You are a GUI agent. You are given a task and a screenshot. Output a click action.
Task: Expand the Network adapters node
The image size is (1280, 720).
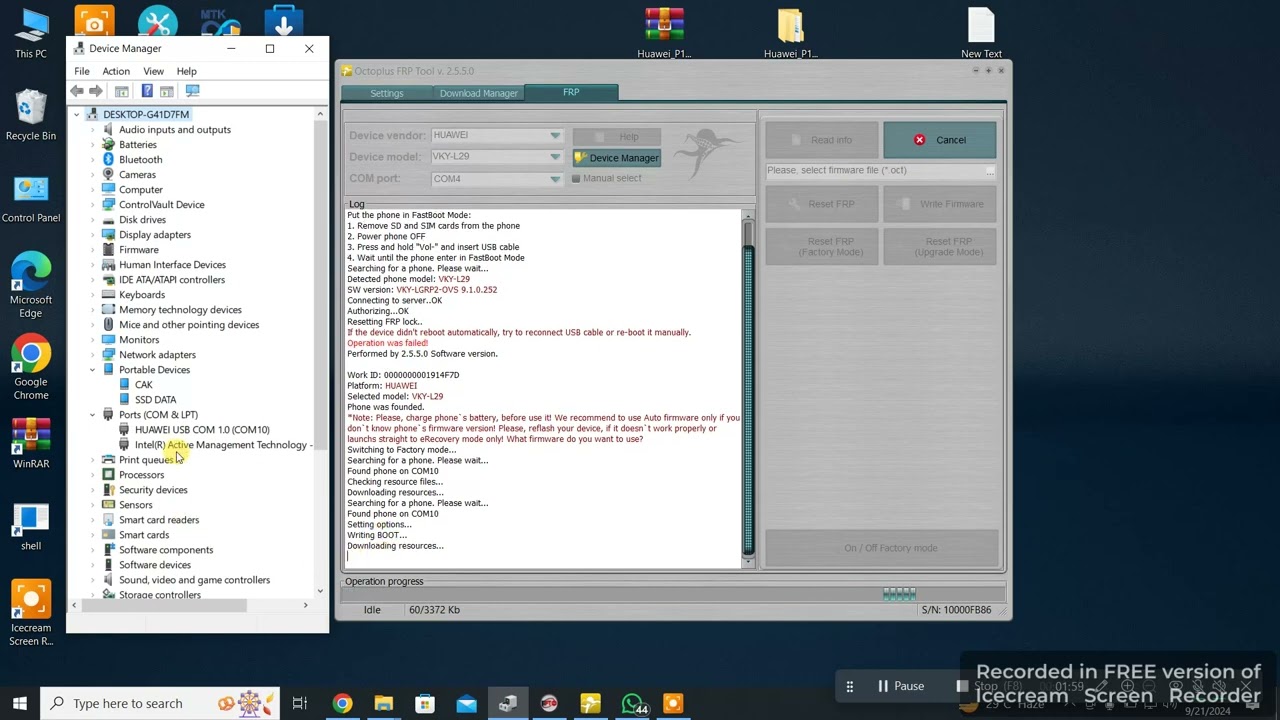coord(93,355)
